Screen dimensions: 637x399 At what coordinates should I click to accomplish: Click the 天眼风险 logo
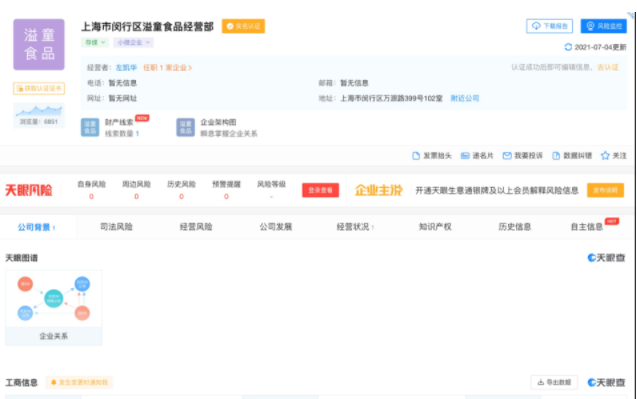(28, 190)
